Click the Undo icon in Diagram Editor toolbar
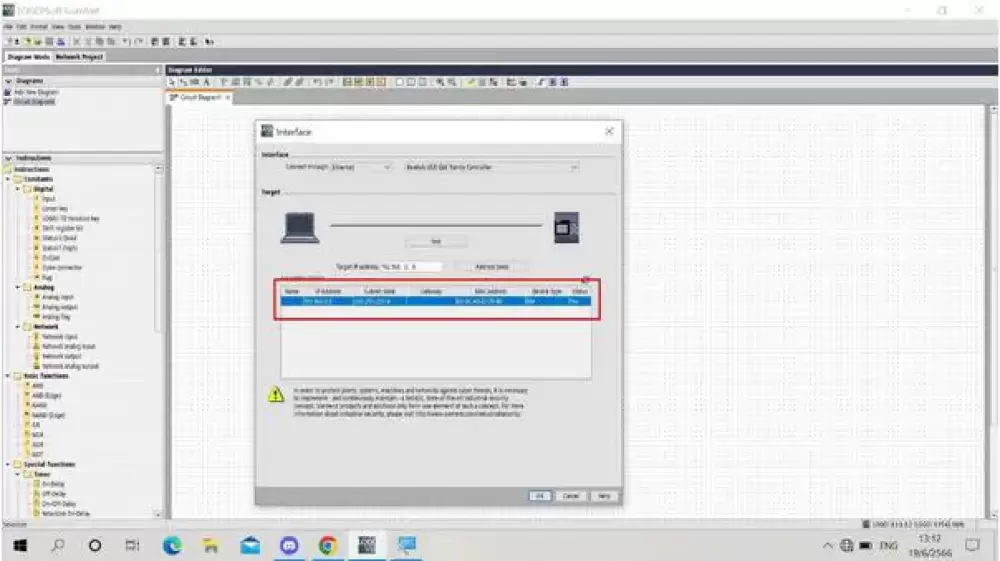Image resolution: width=1000 pixels, height=561 pixels. click(x=317, y=82)
